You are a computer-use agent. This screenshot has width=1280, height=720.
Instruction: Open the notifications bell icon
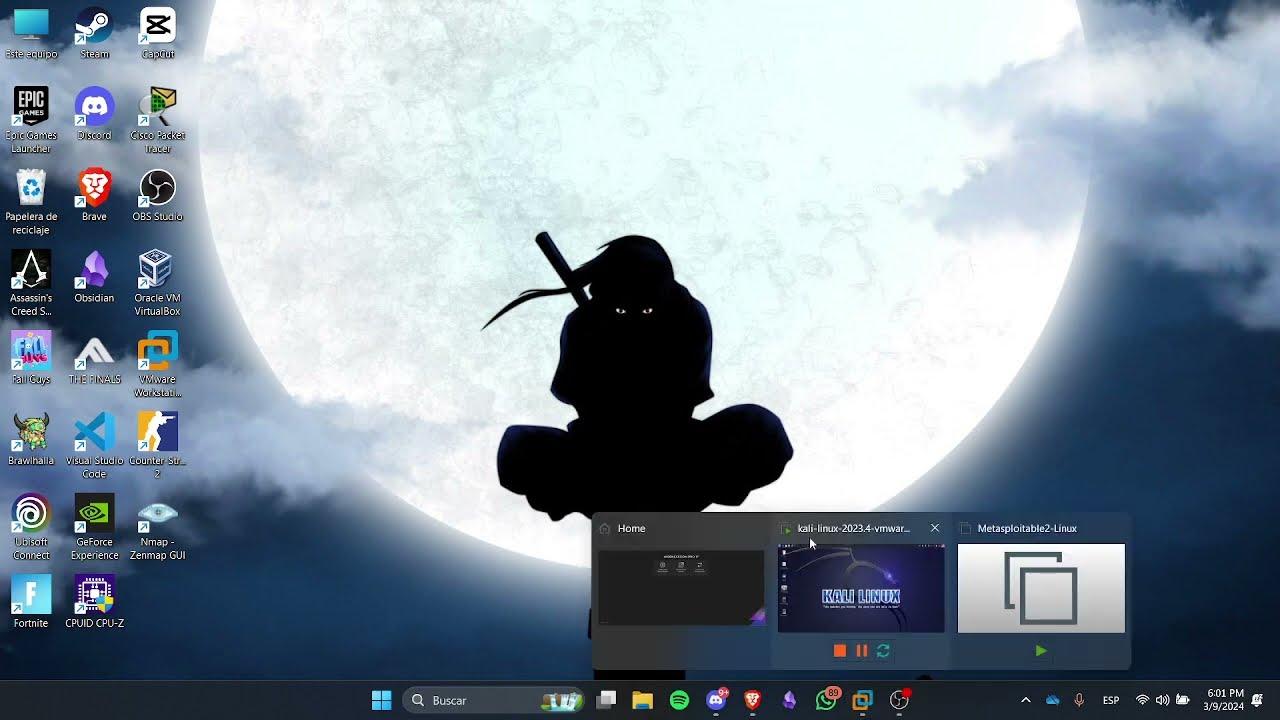coord(1258,700)
